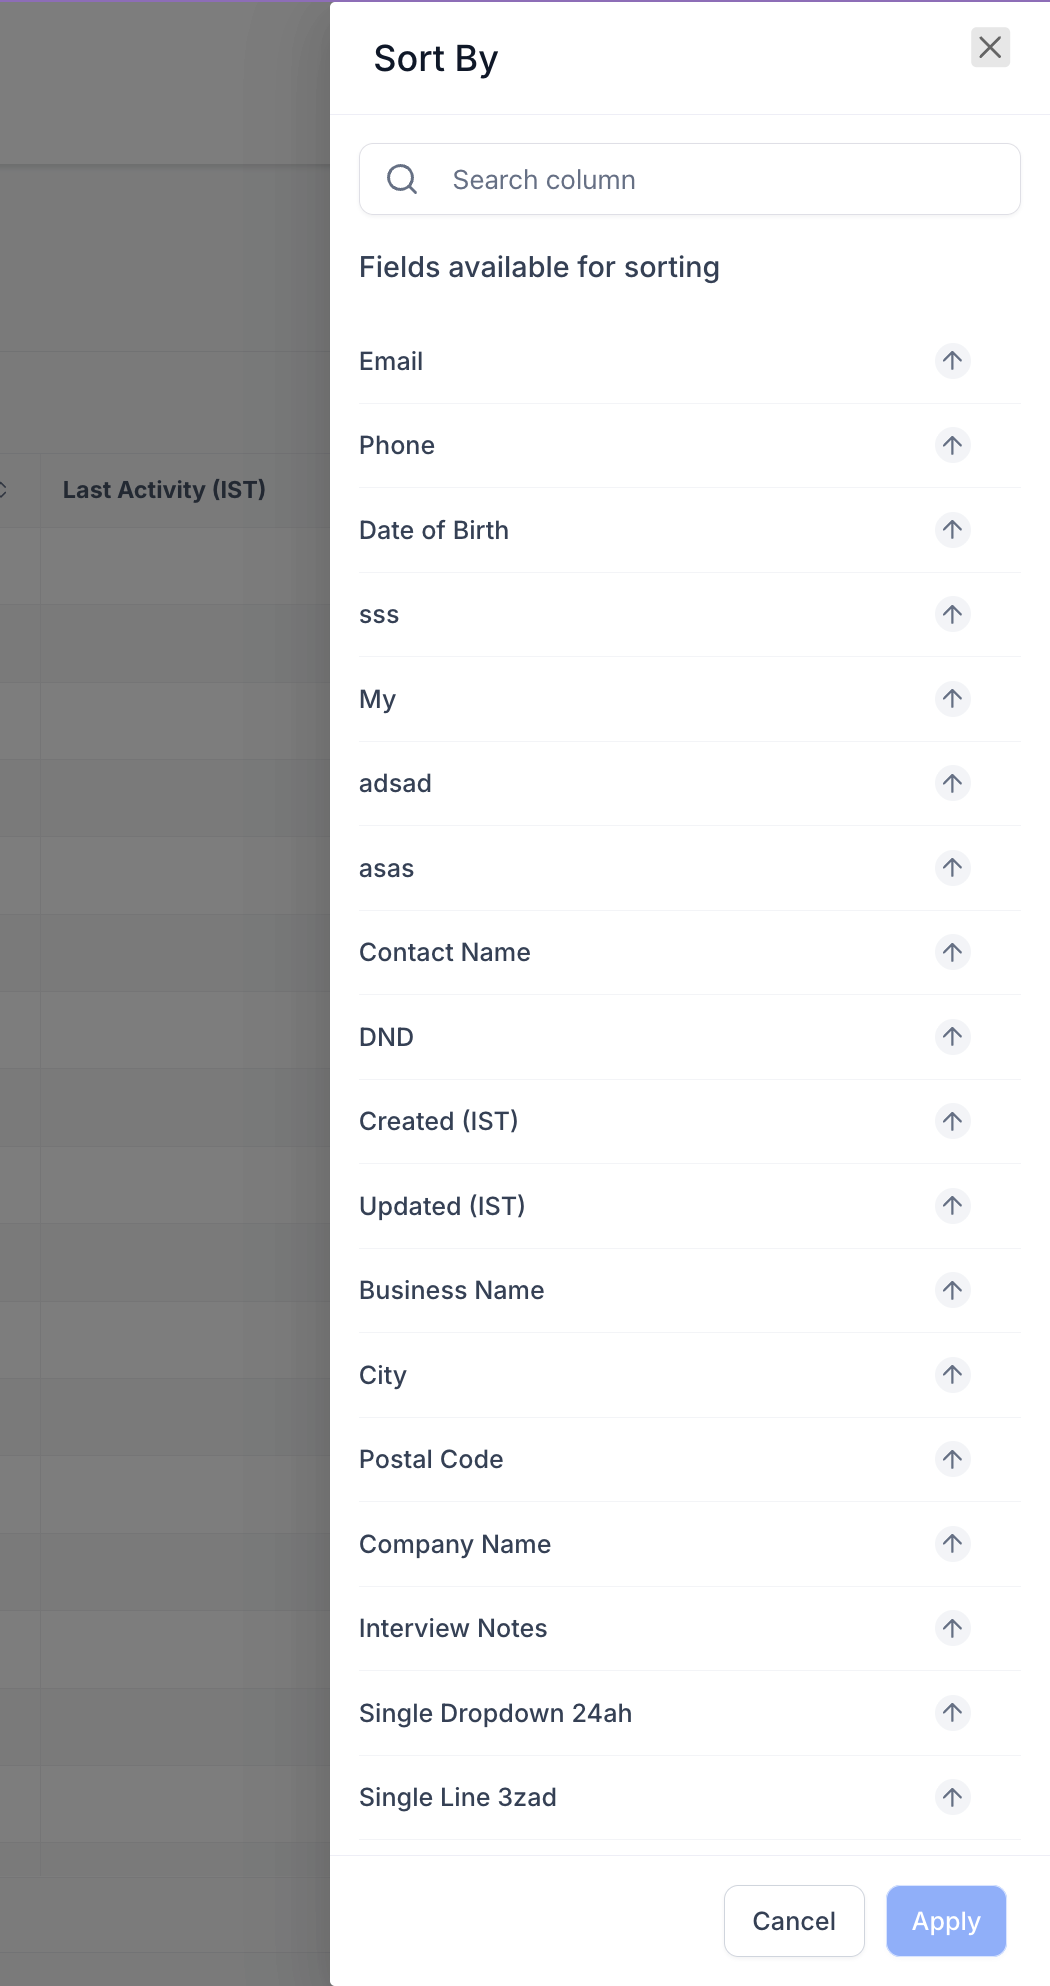1050x1986 pixels.
Task: Sort ascending by Contact Name
Action: click(951, 952)
